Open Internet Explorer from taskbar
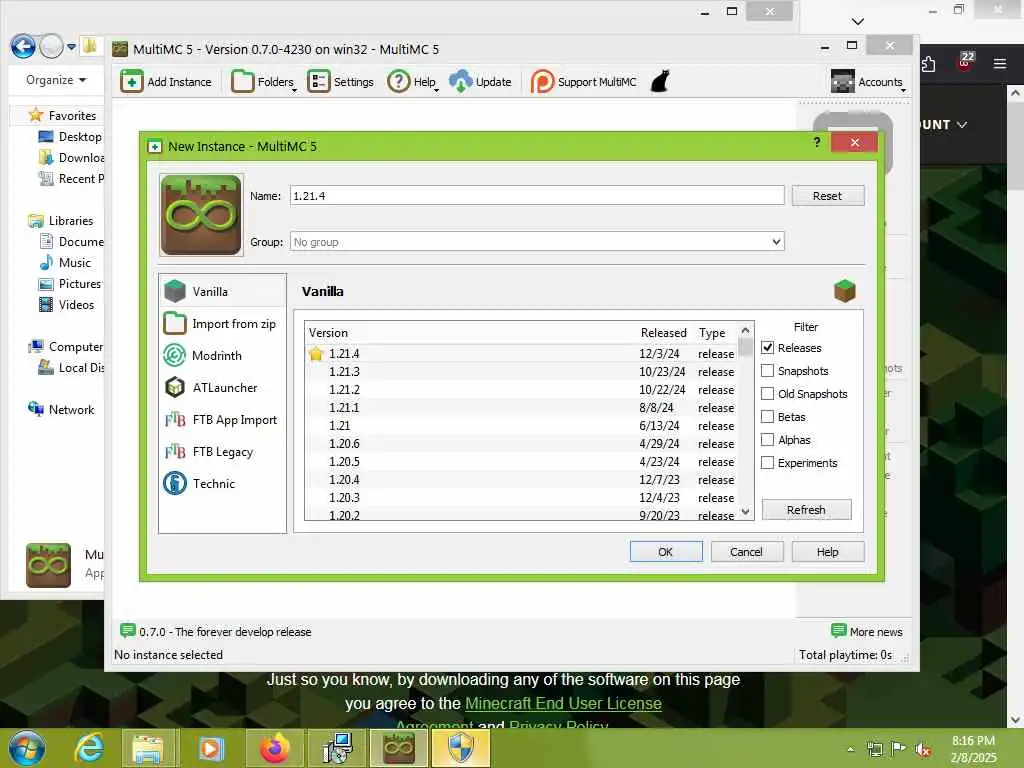The width and height of the screenshot is (1024, 768). click(x=89, y=748)
